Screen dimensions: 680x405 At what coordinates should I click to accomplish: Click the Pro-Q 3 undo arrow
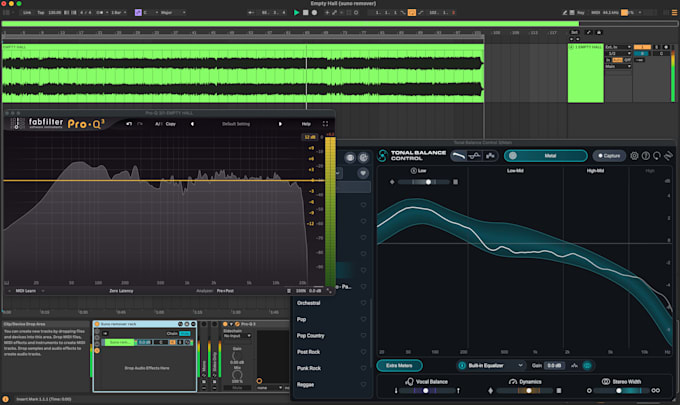click(129, 124)
